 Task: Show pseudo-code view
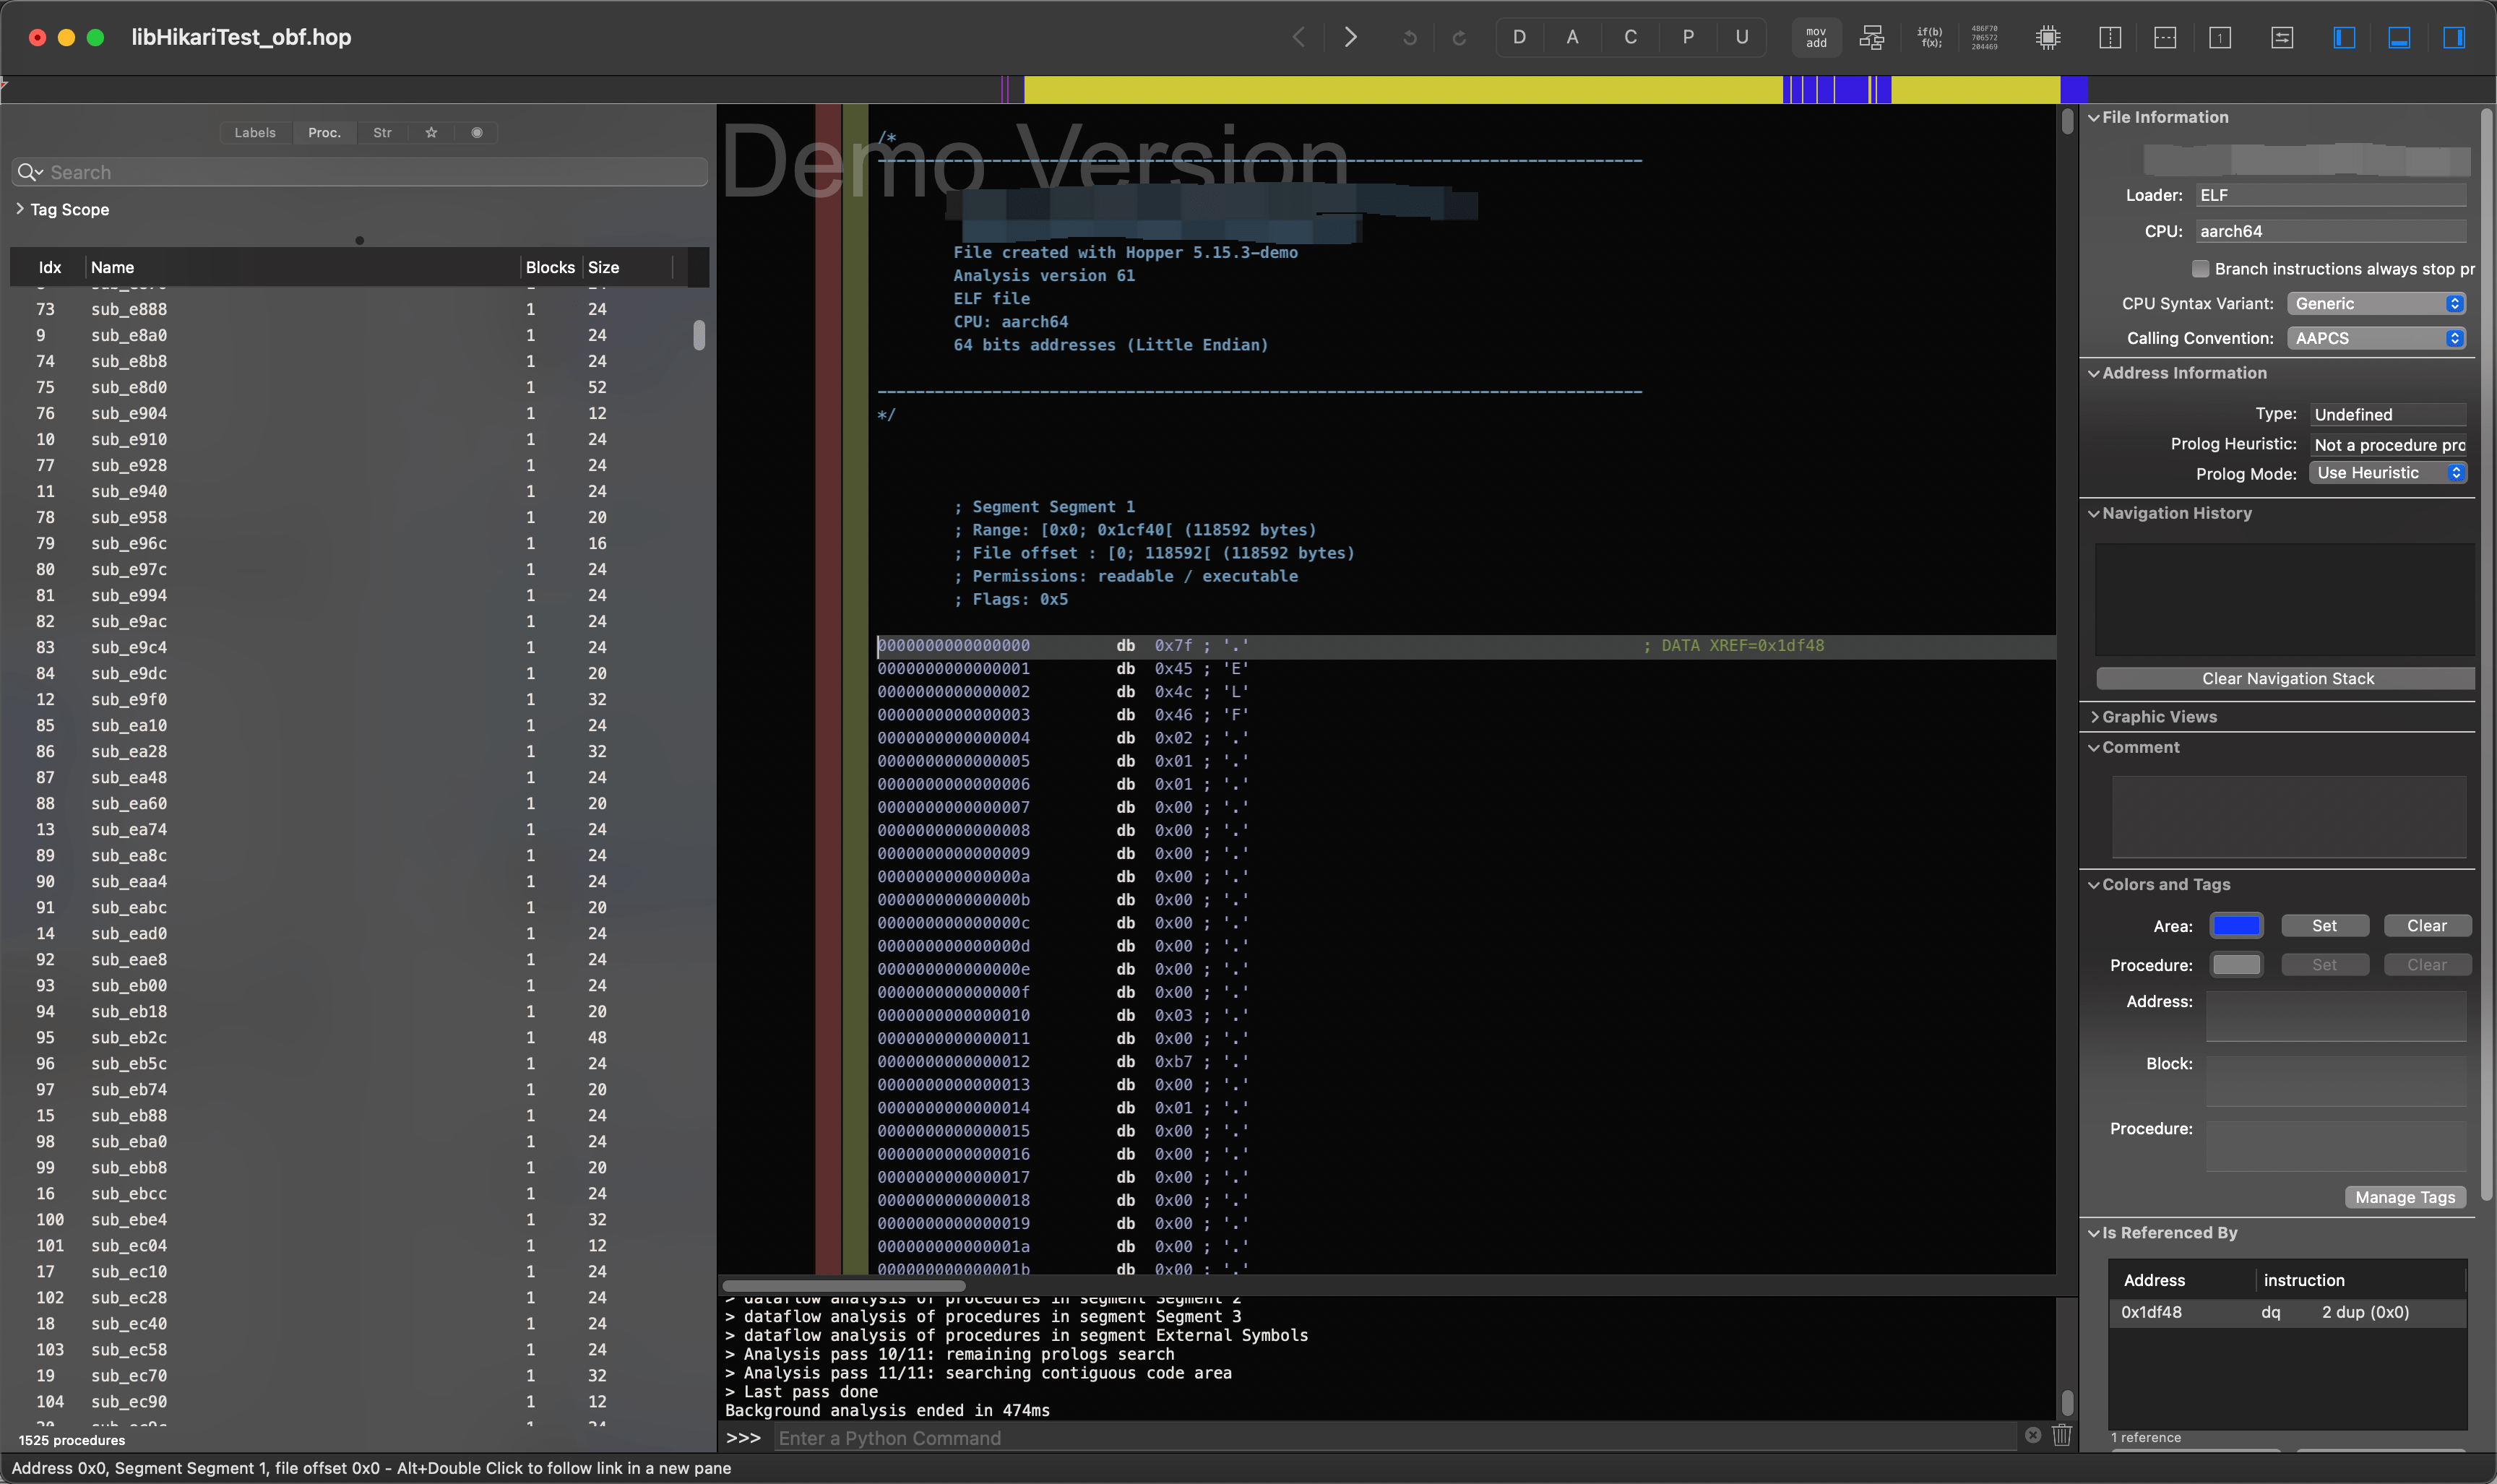[1929, 37]
